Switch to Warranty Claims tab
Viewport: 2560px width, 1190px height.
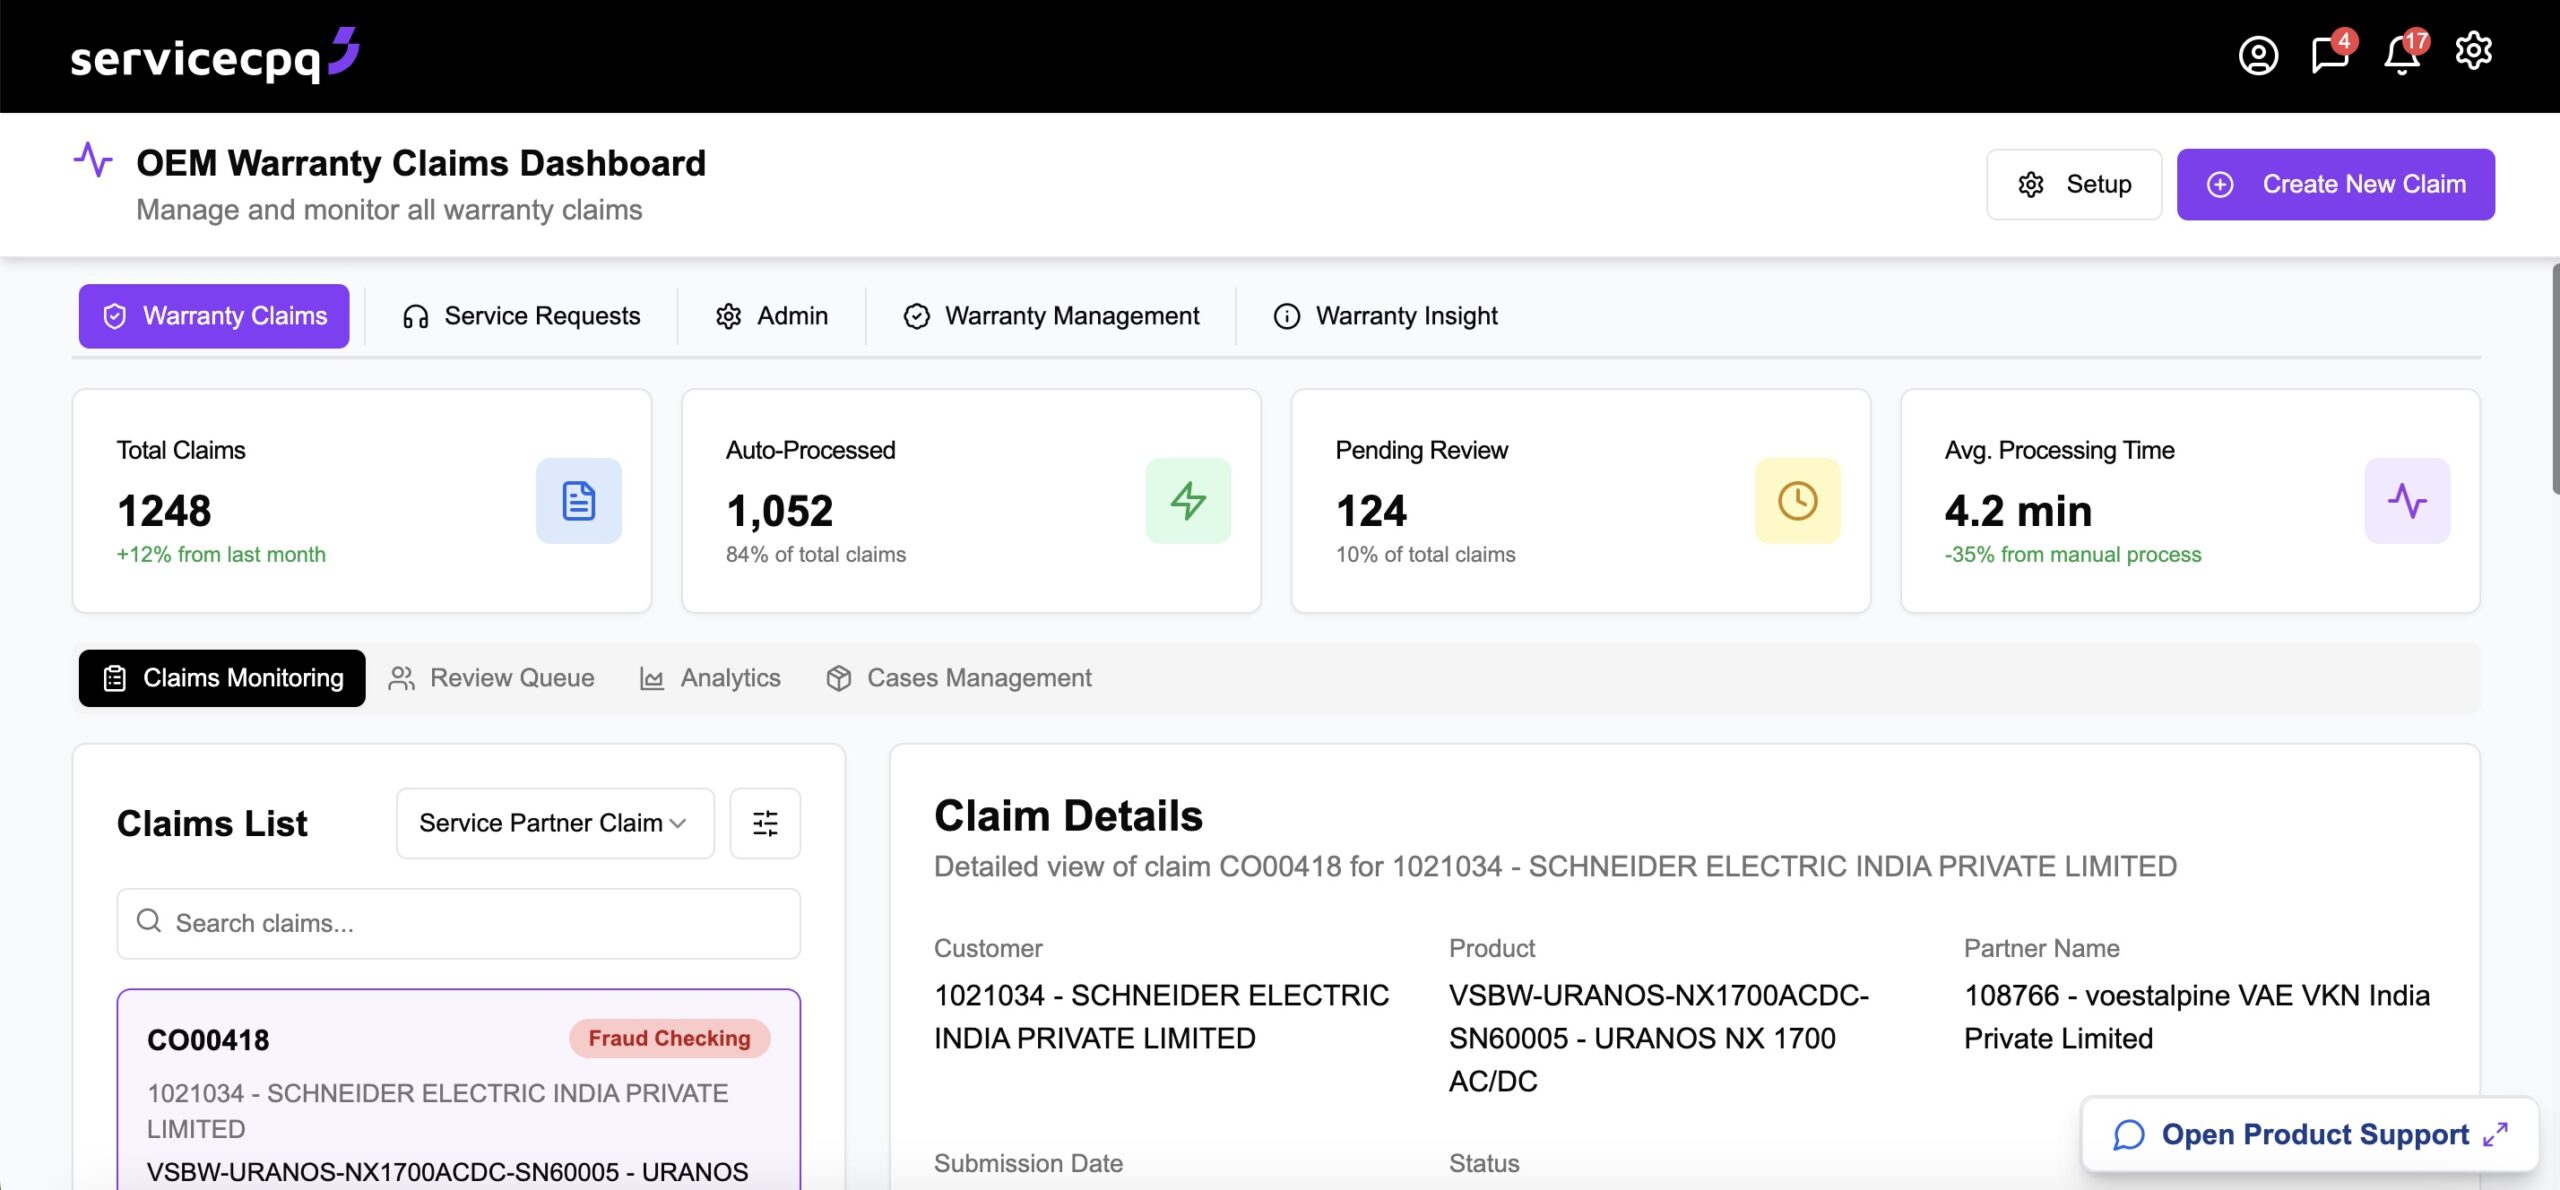[214, 316]
